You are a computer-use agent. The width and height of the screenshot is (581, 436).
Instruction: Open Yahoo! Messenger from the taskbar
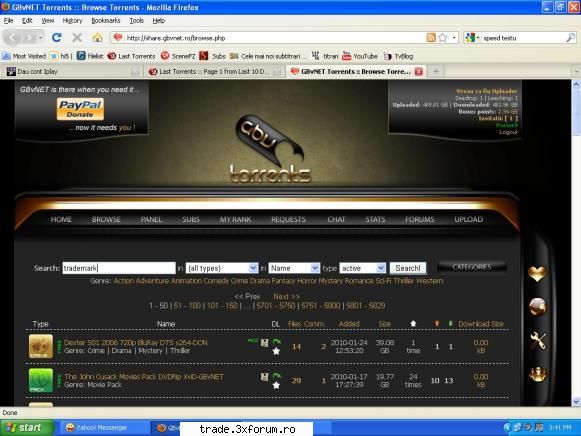[x=96, y=428]
